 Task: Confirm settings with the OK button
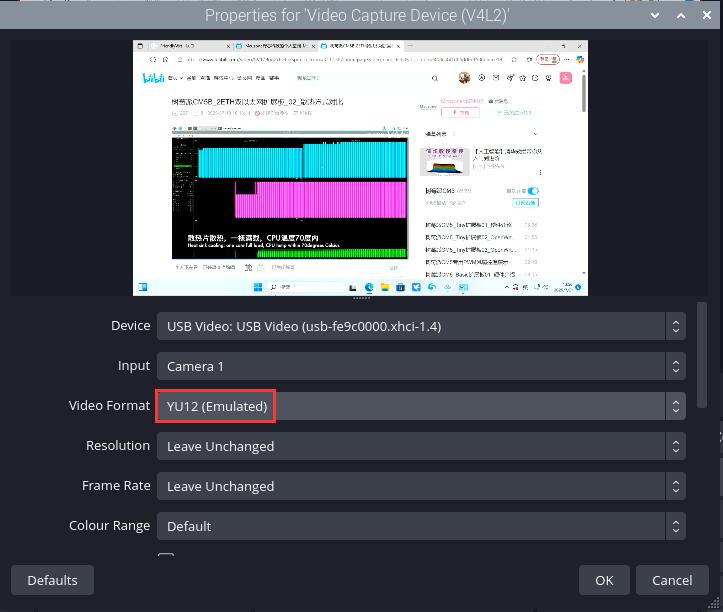[604, 580]
